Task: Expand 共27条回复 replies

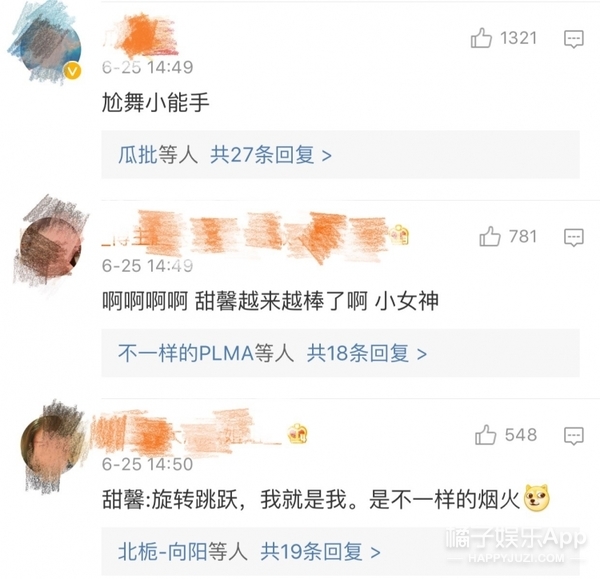Action: coord(271,155)
